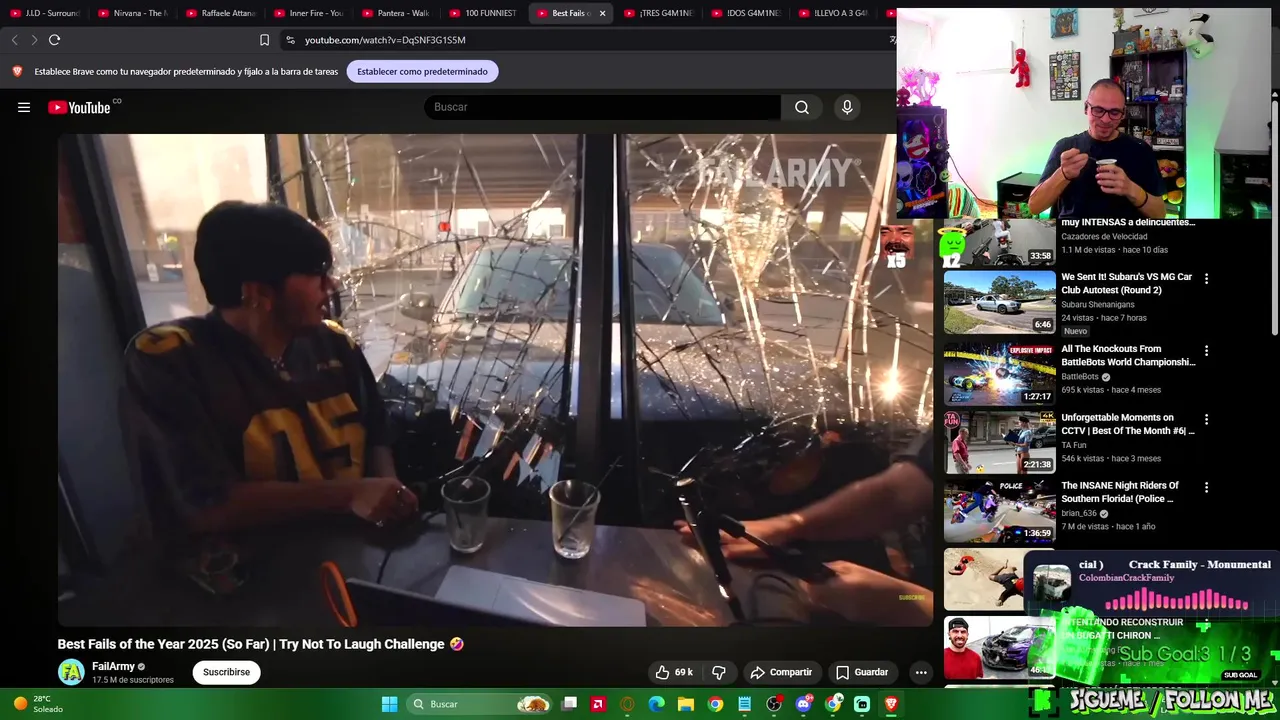
Task: Start voice search with microphone icon
Action: (x=847, y=107)
